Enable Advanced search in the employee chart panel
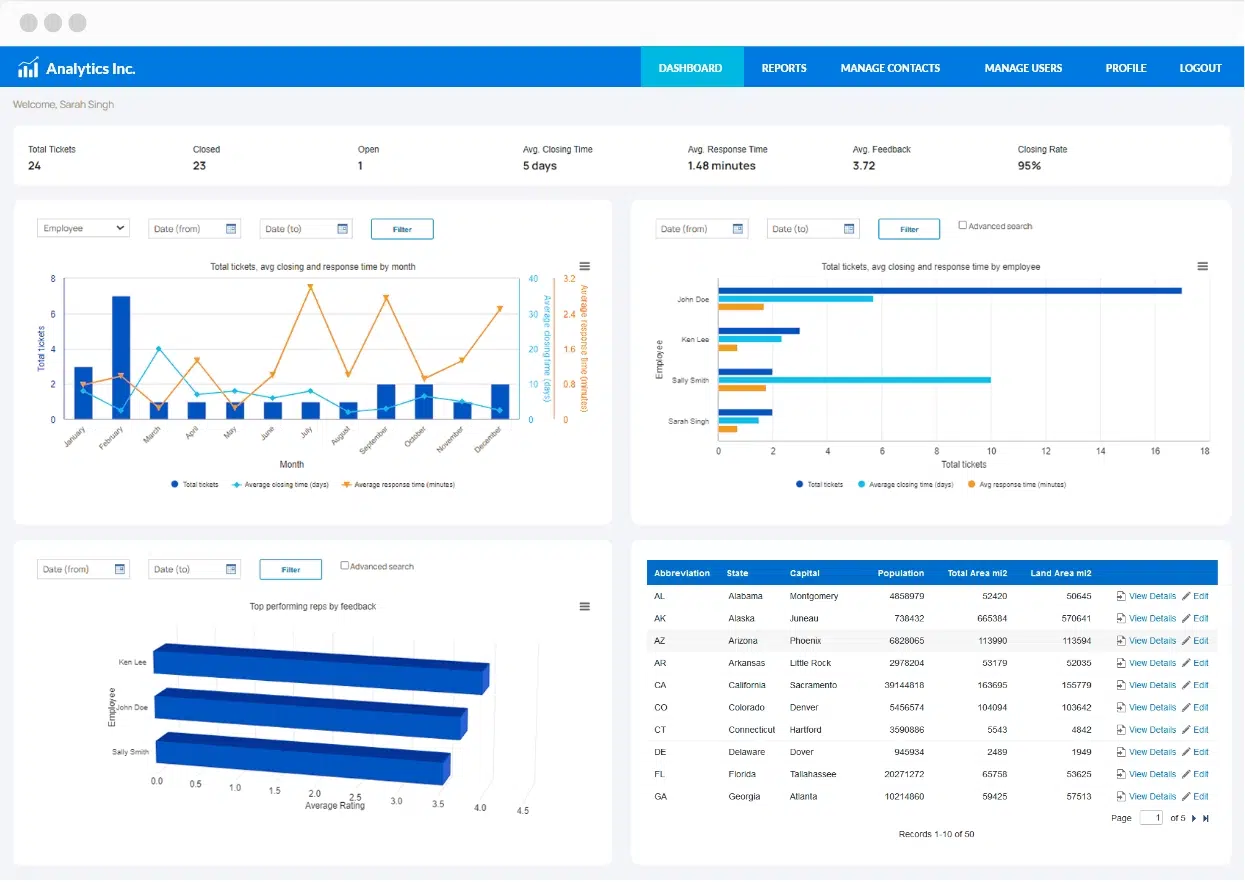 point(964,225)
